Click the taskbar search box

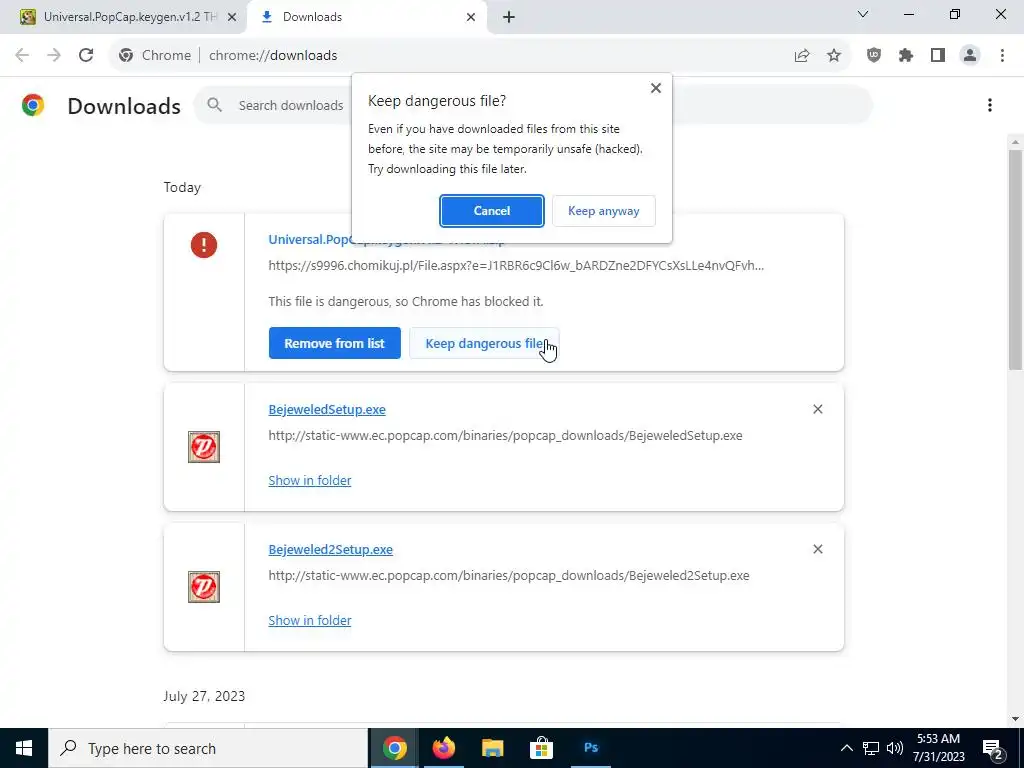[x=208, y=748]
